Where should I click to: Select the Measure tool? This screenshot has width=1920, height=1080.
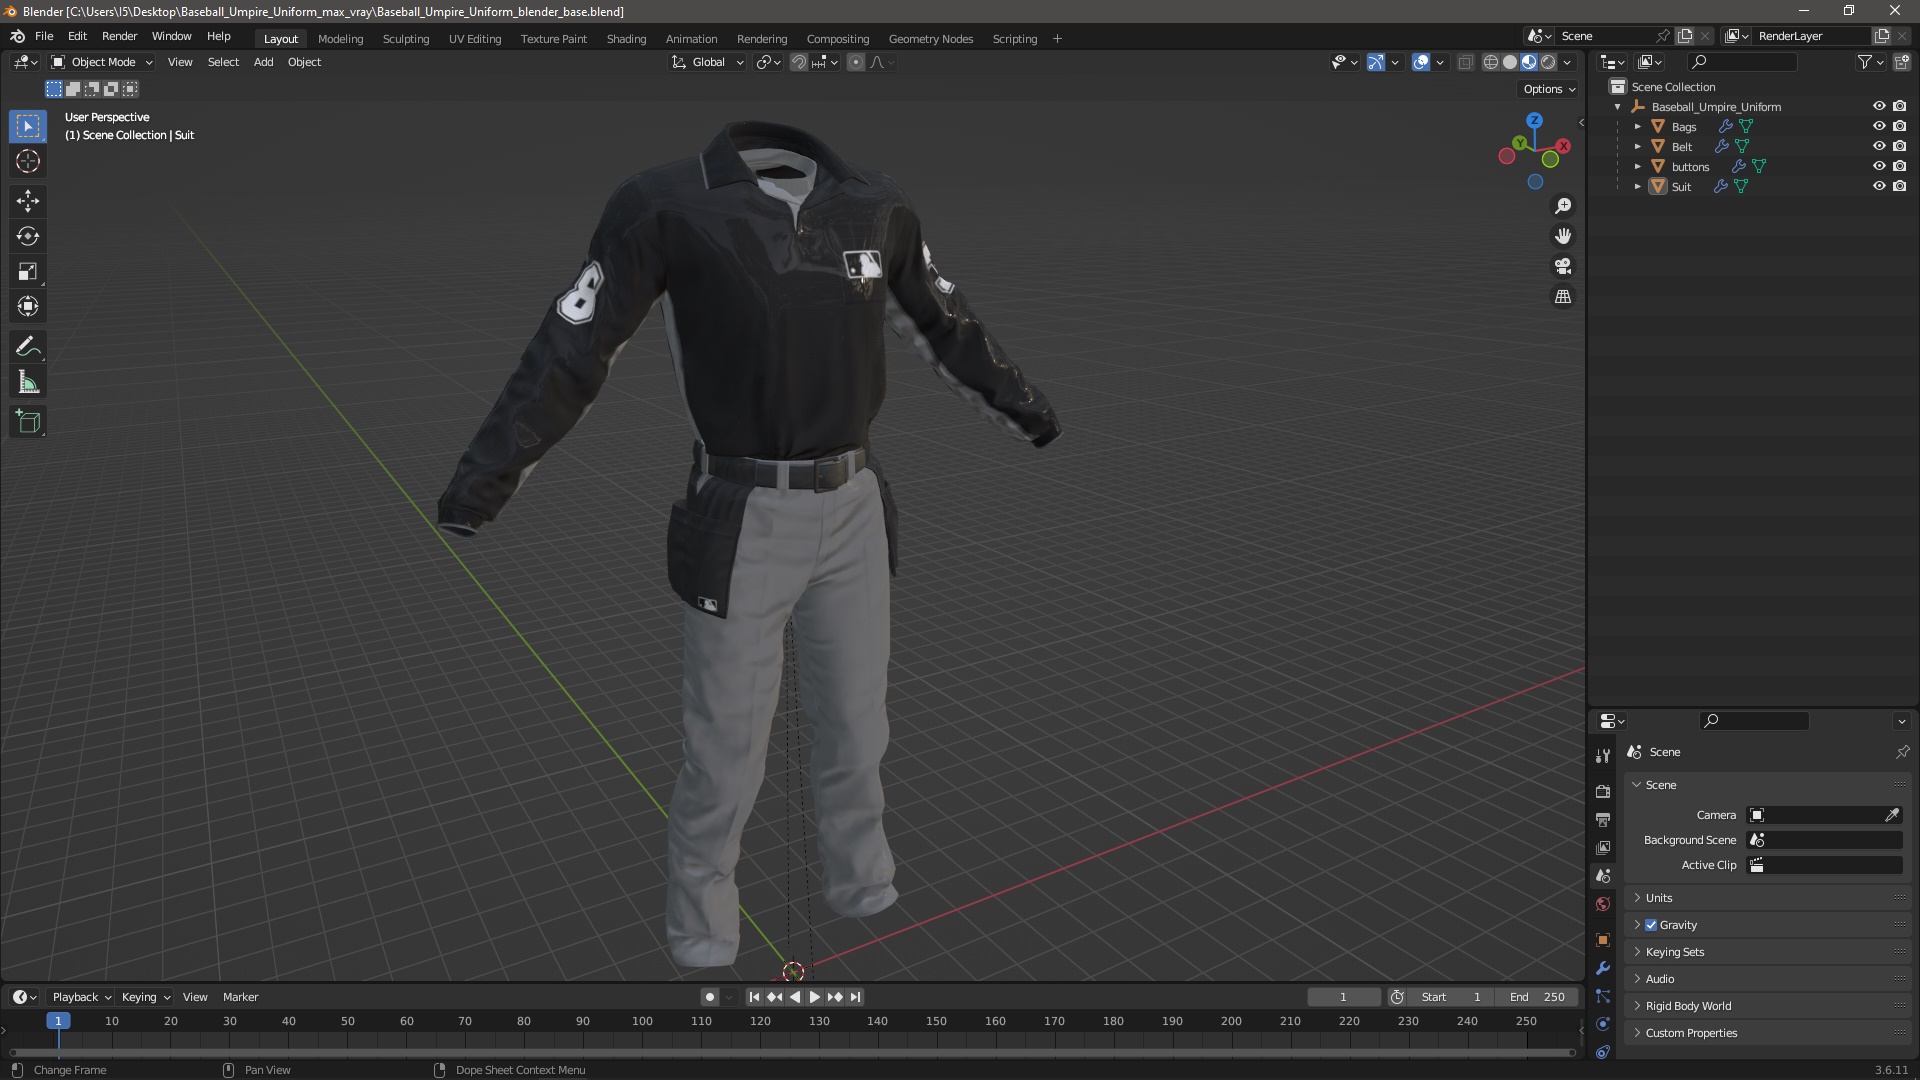[28, 383]
